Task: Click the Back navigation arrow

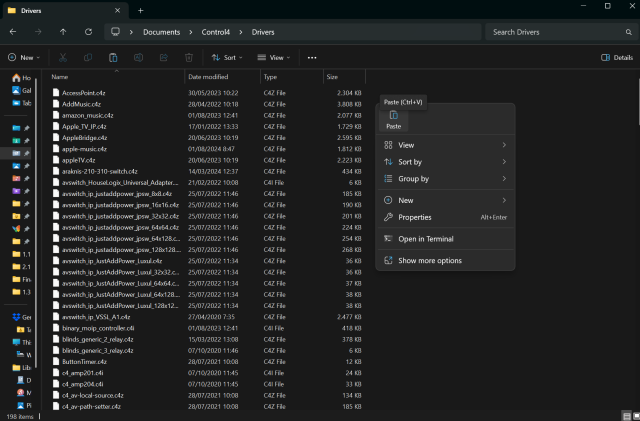Action: pos(13,32)
